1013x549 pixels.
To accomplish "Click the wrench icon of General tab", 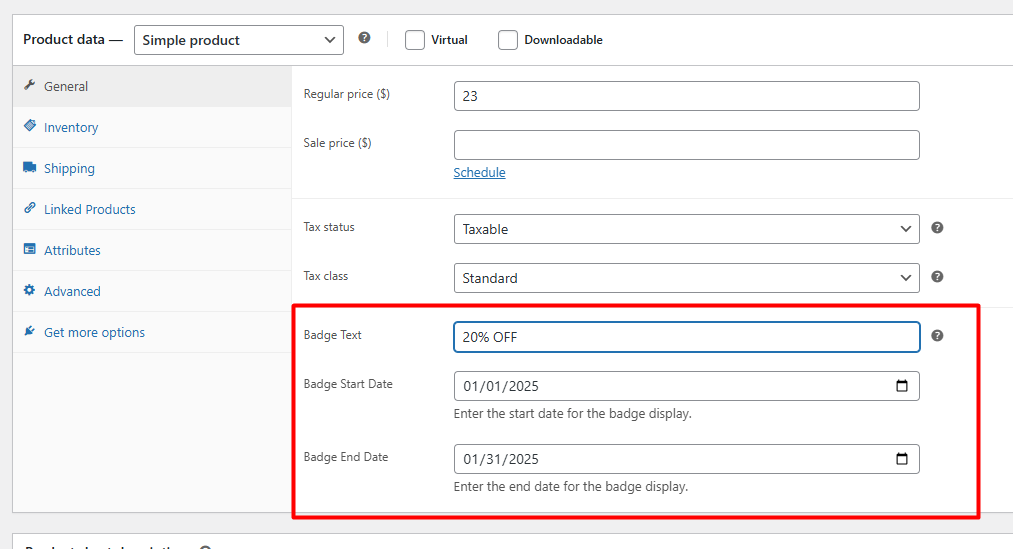I will click(x=30, y=86).
